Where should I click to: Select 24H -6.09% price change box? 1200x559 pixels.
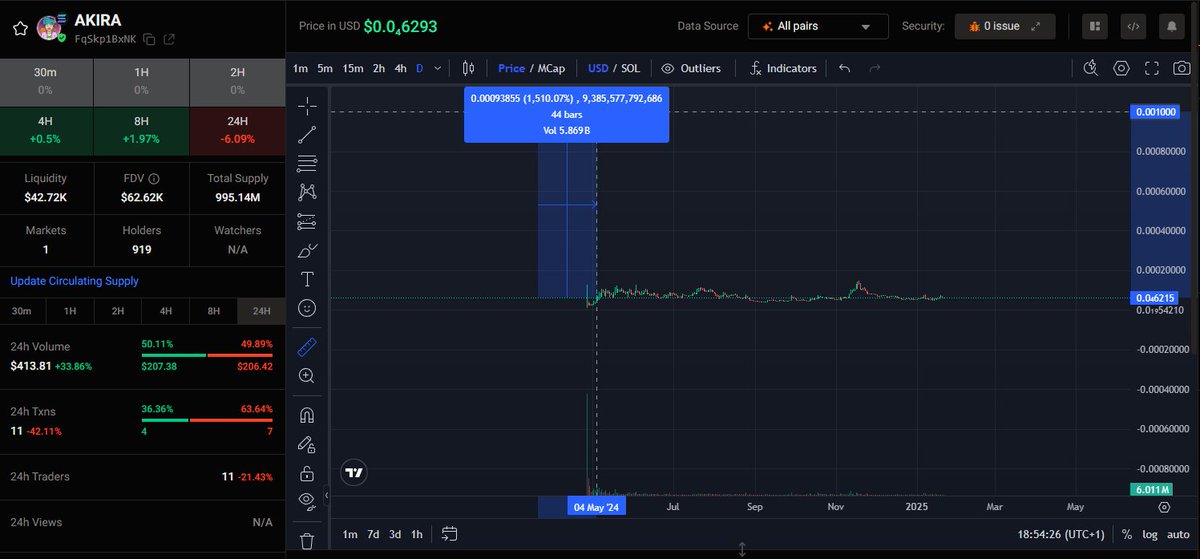click(x=237, y=131)
